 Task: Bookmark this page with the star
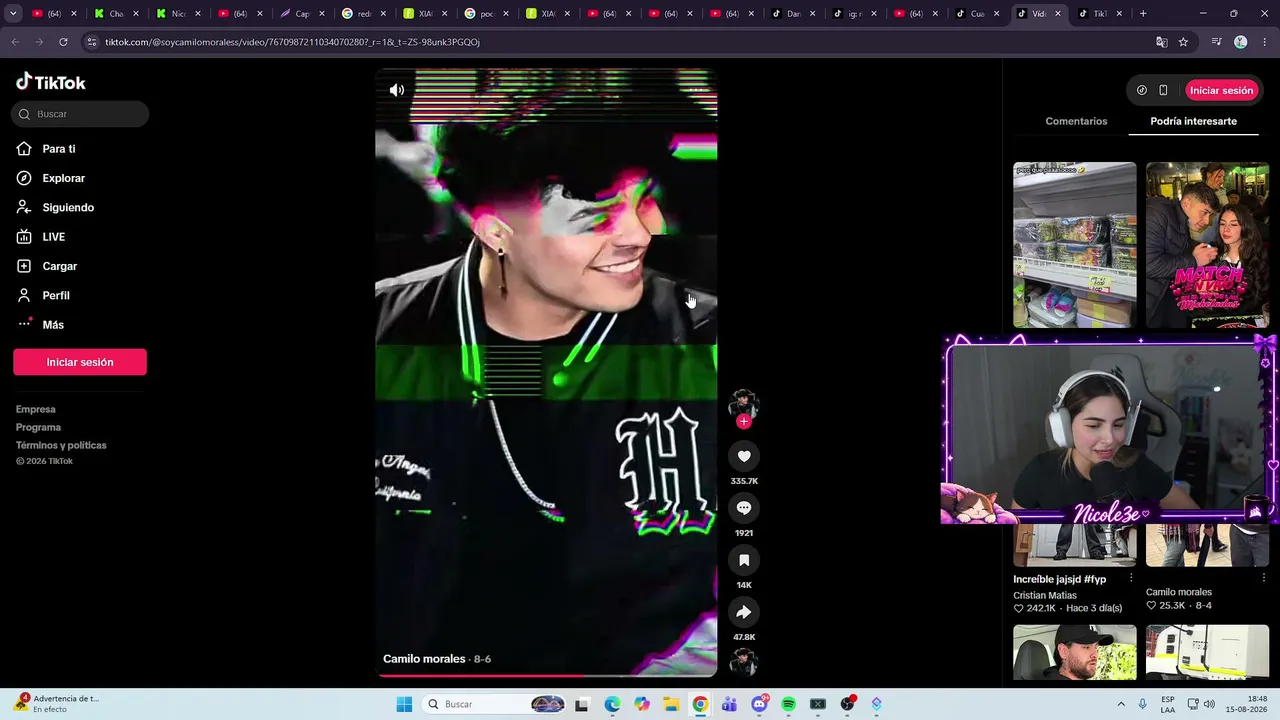1183,42
